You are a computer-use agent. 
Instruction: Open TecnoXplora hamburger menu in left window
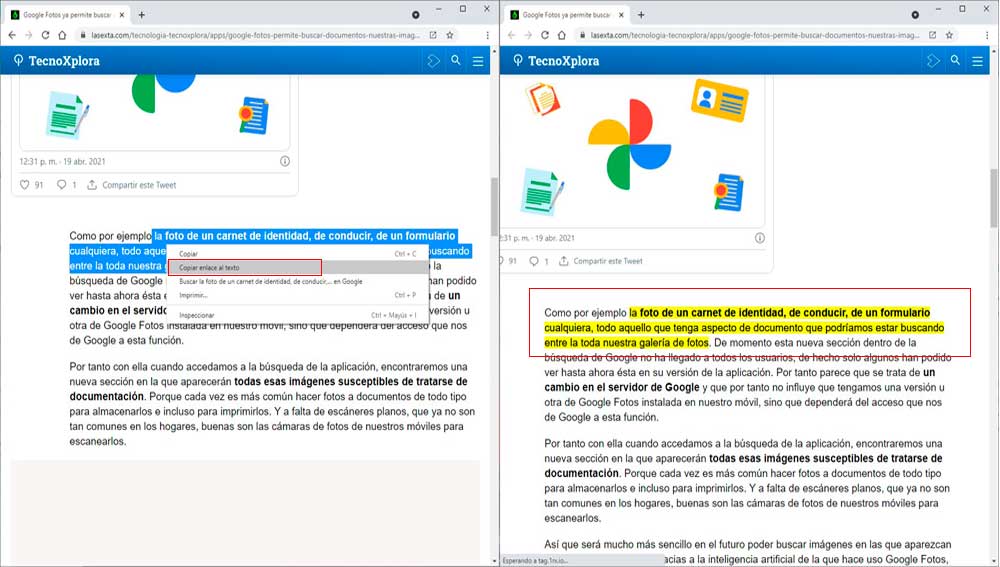[x=478, y=61]
